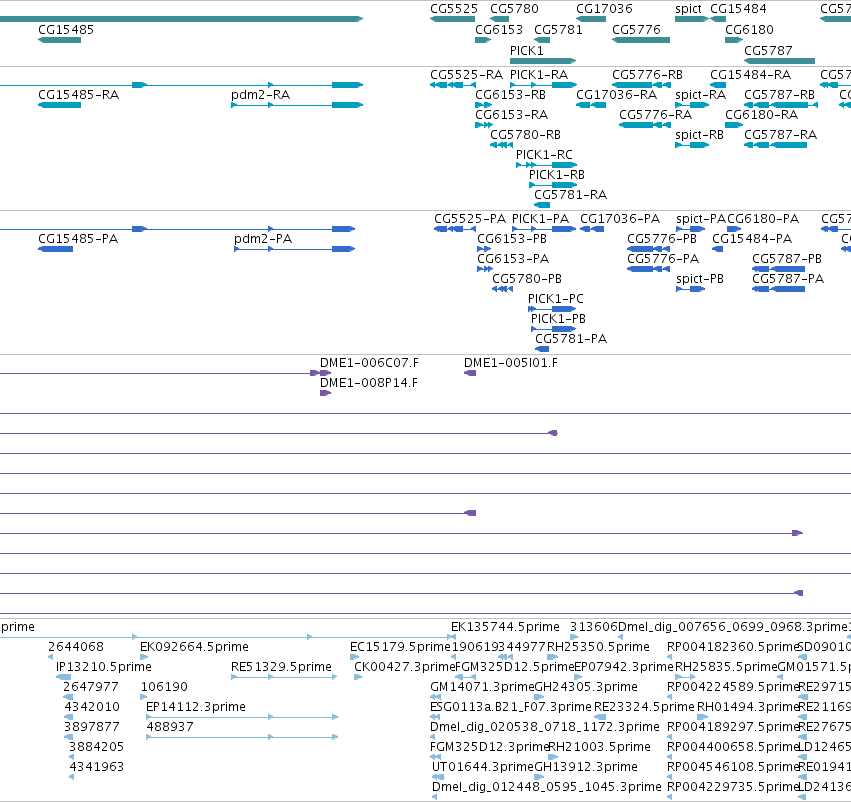This screenshot has height=802, width=851.
Task: Click the pdm2-RA transcript label
Action: coord(261,94)
